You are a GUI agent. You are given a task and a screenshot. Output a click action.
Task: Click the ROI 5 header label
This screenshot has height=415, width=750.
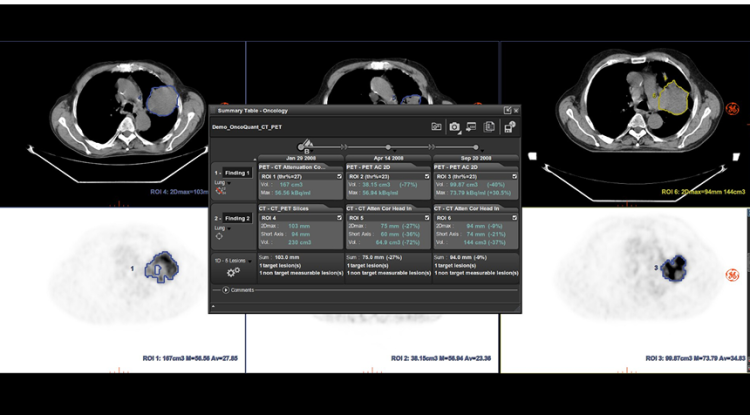click(356, 218)
